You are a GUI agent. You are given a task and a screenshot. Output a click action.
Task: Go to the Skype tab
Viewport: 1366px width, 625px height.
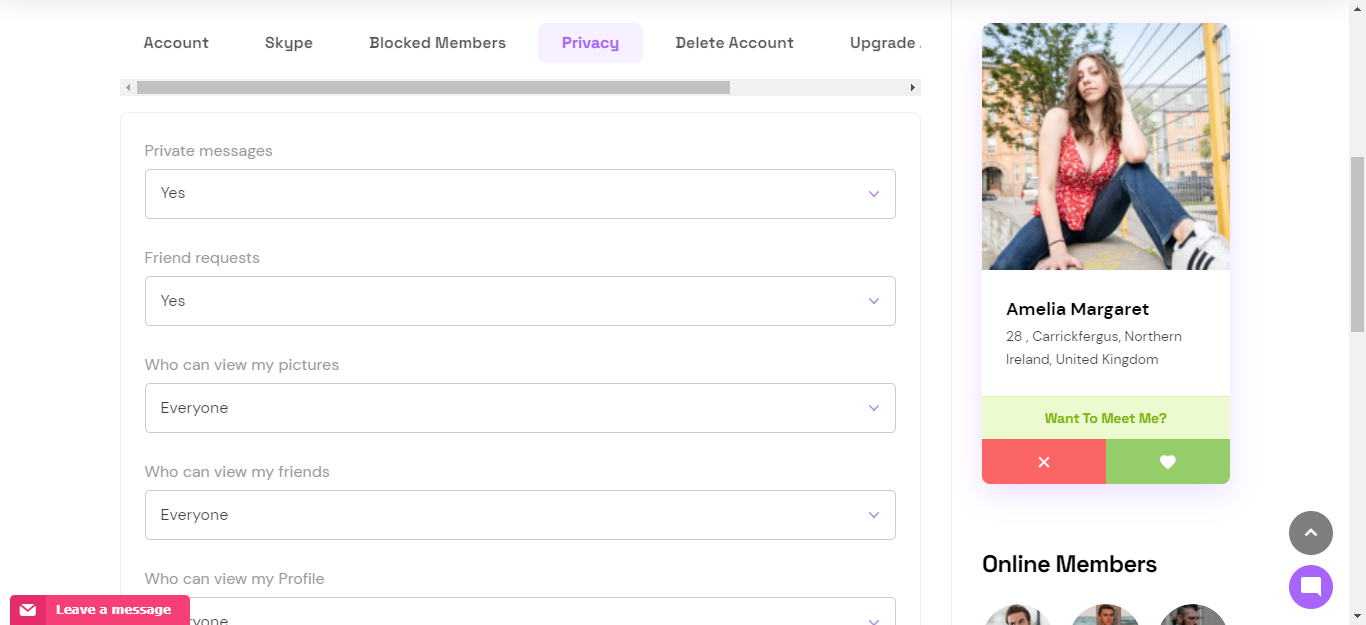coord(289,43)
